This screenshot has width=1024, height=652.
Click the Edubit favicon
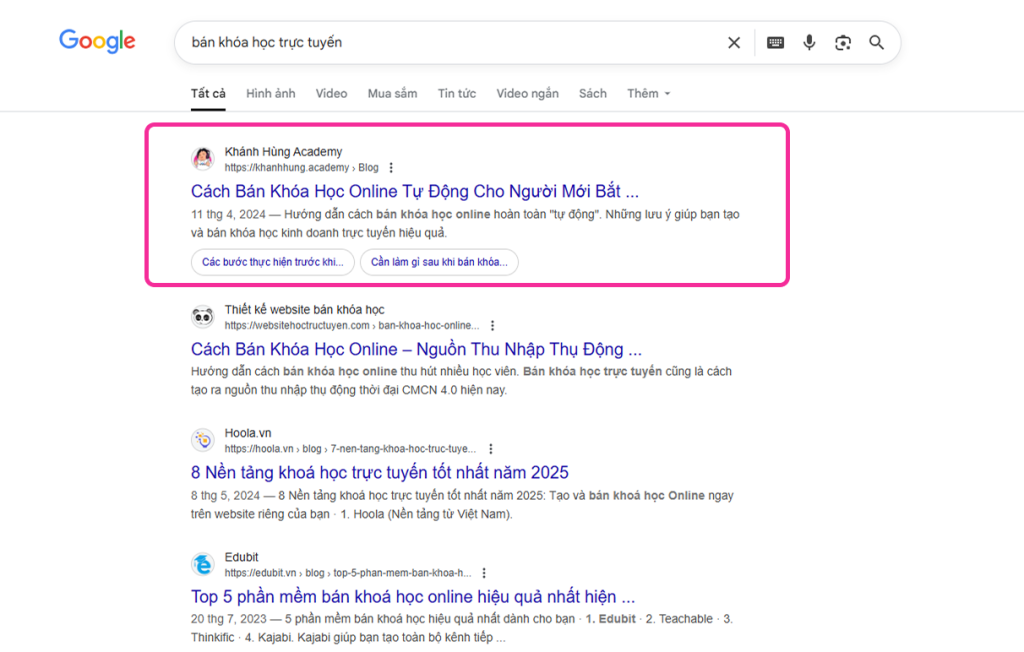pyautogui.click(x=203, y=564)
